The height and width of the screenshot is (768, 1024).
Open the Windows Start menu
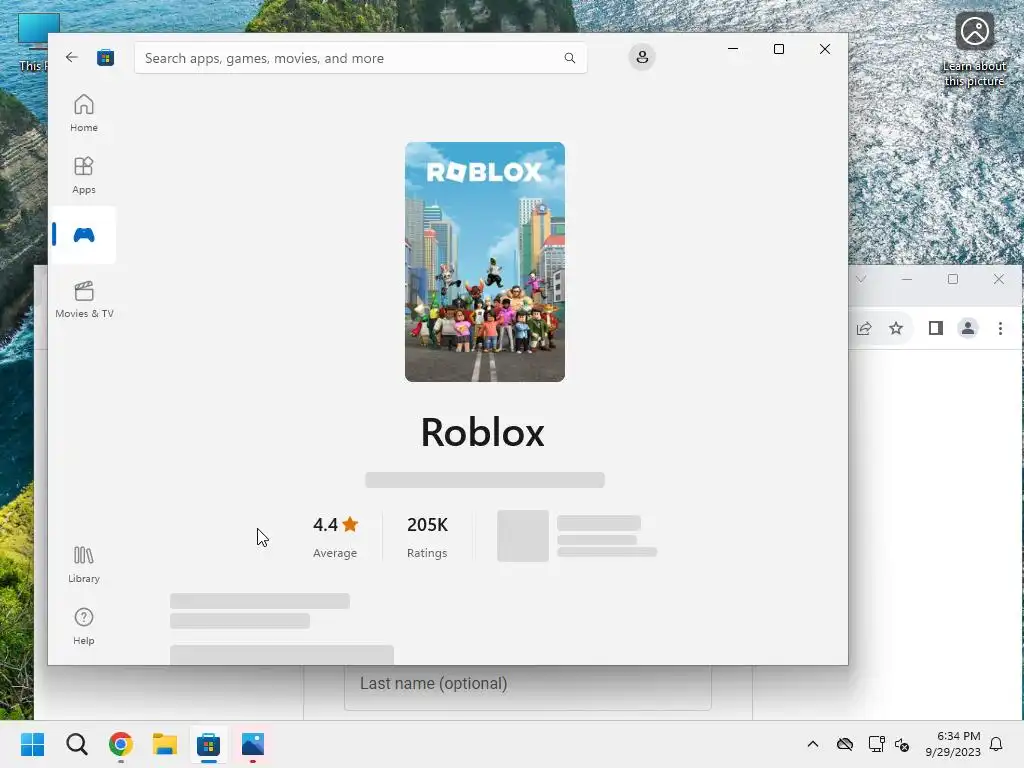(33, 744)
